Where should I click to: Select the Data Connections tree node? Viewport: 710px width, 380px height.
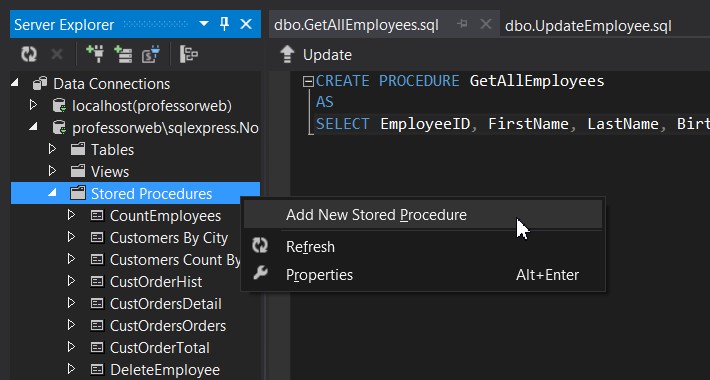pyautogui.click(x=112, y=84)
